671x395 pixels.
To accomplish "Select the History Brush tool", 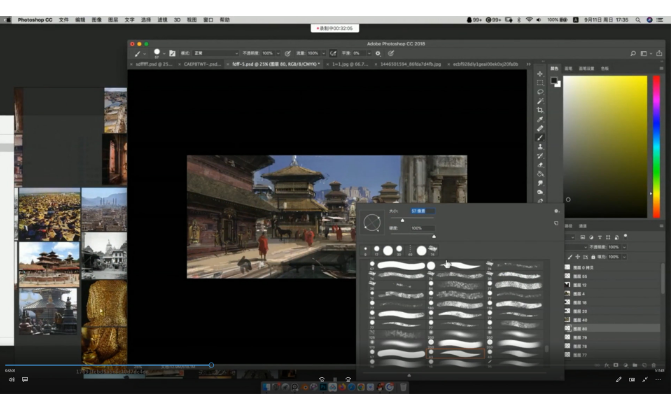I will pos(540,156).
